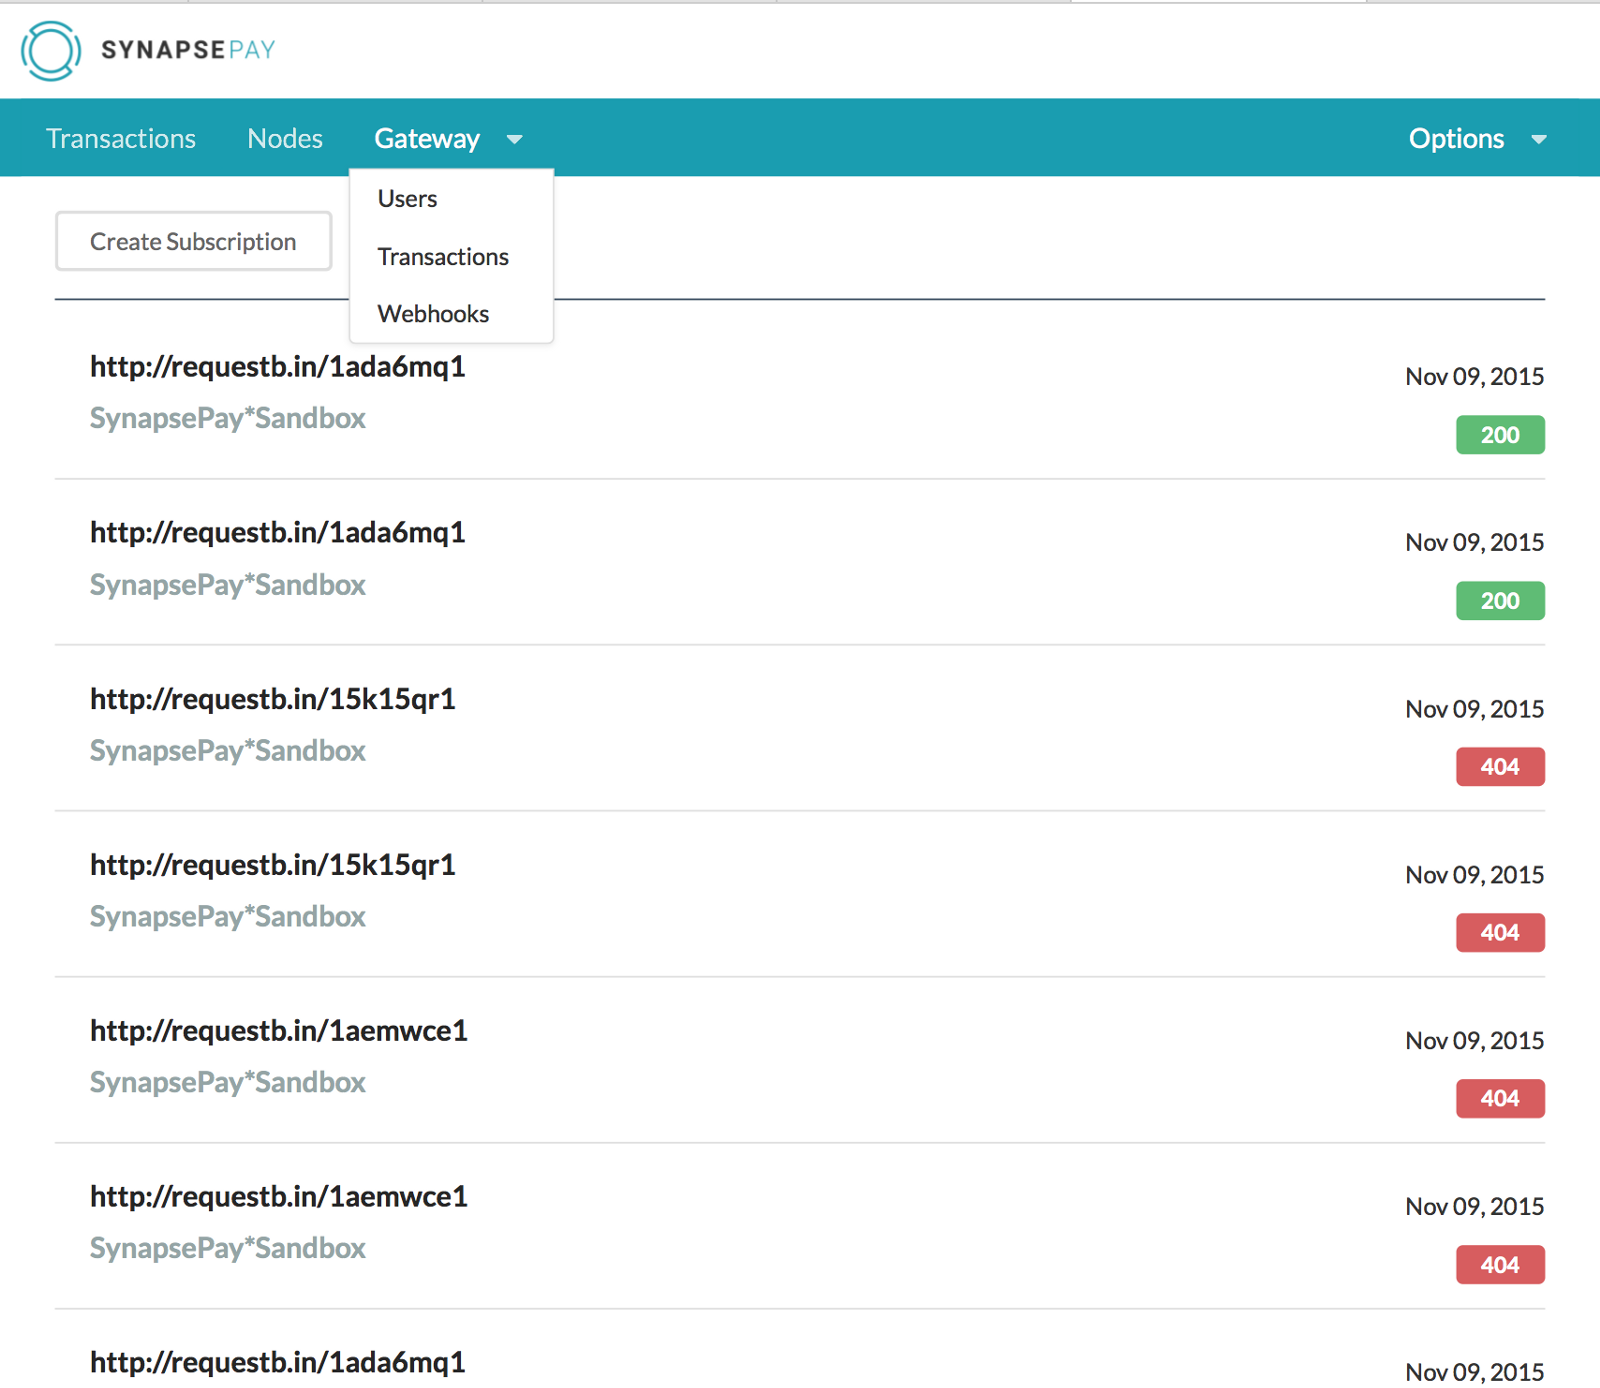Click the first 200 status badge
The image size is (1600, 1388).
pyautogui.click(x=1500, y=434)
